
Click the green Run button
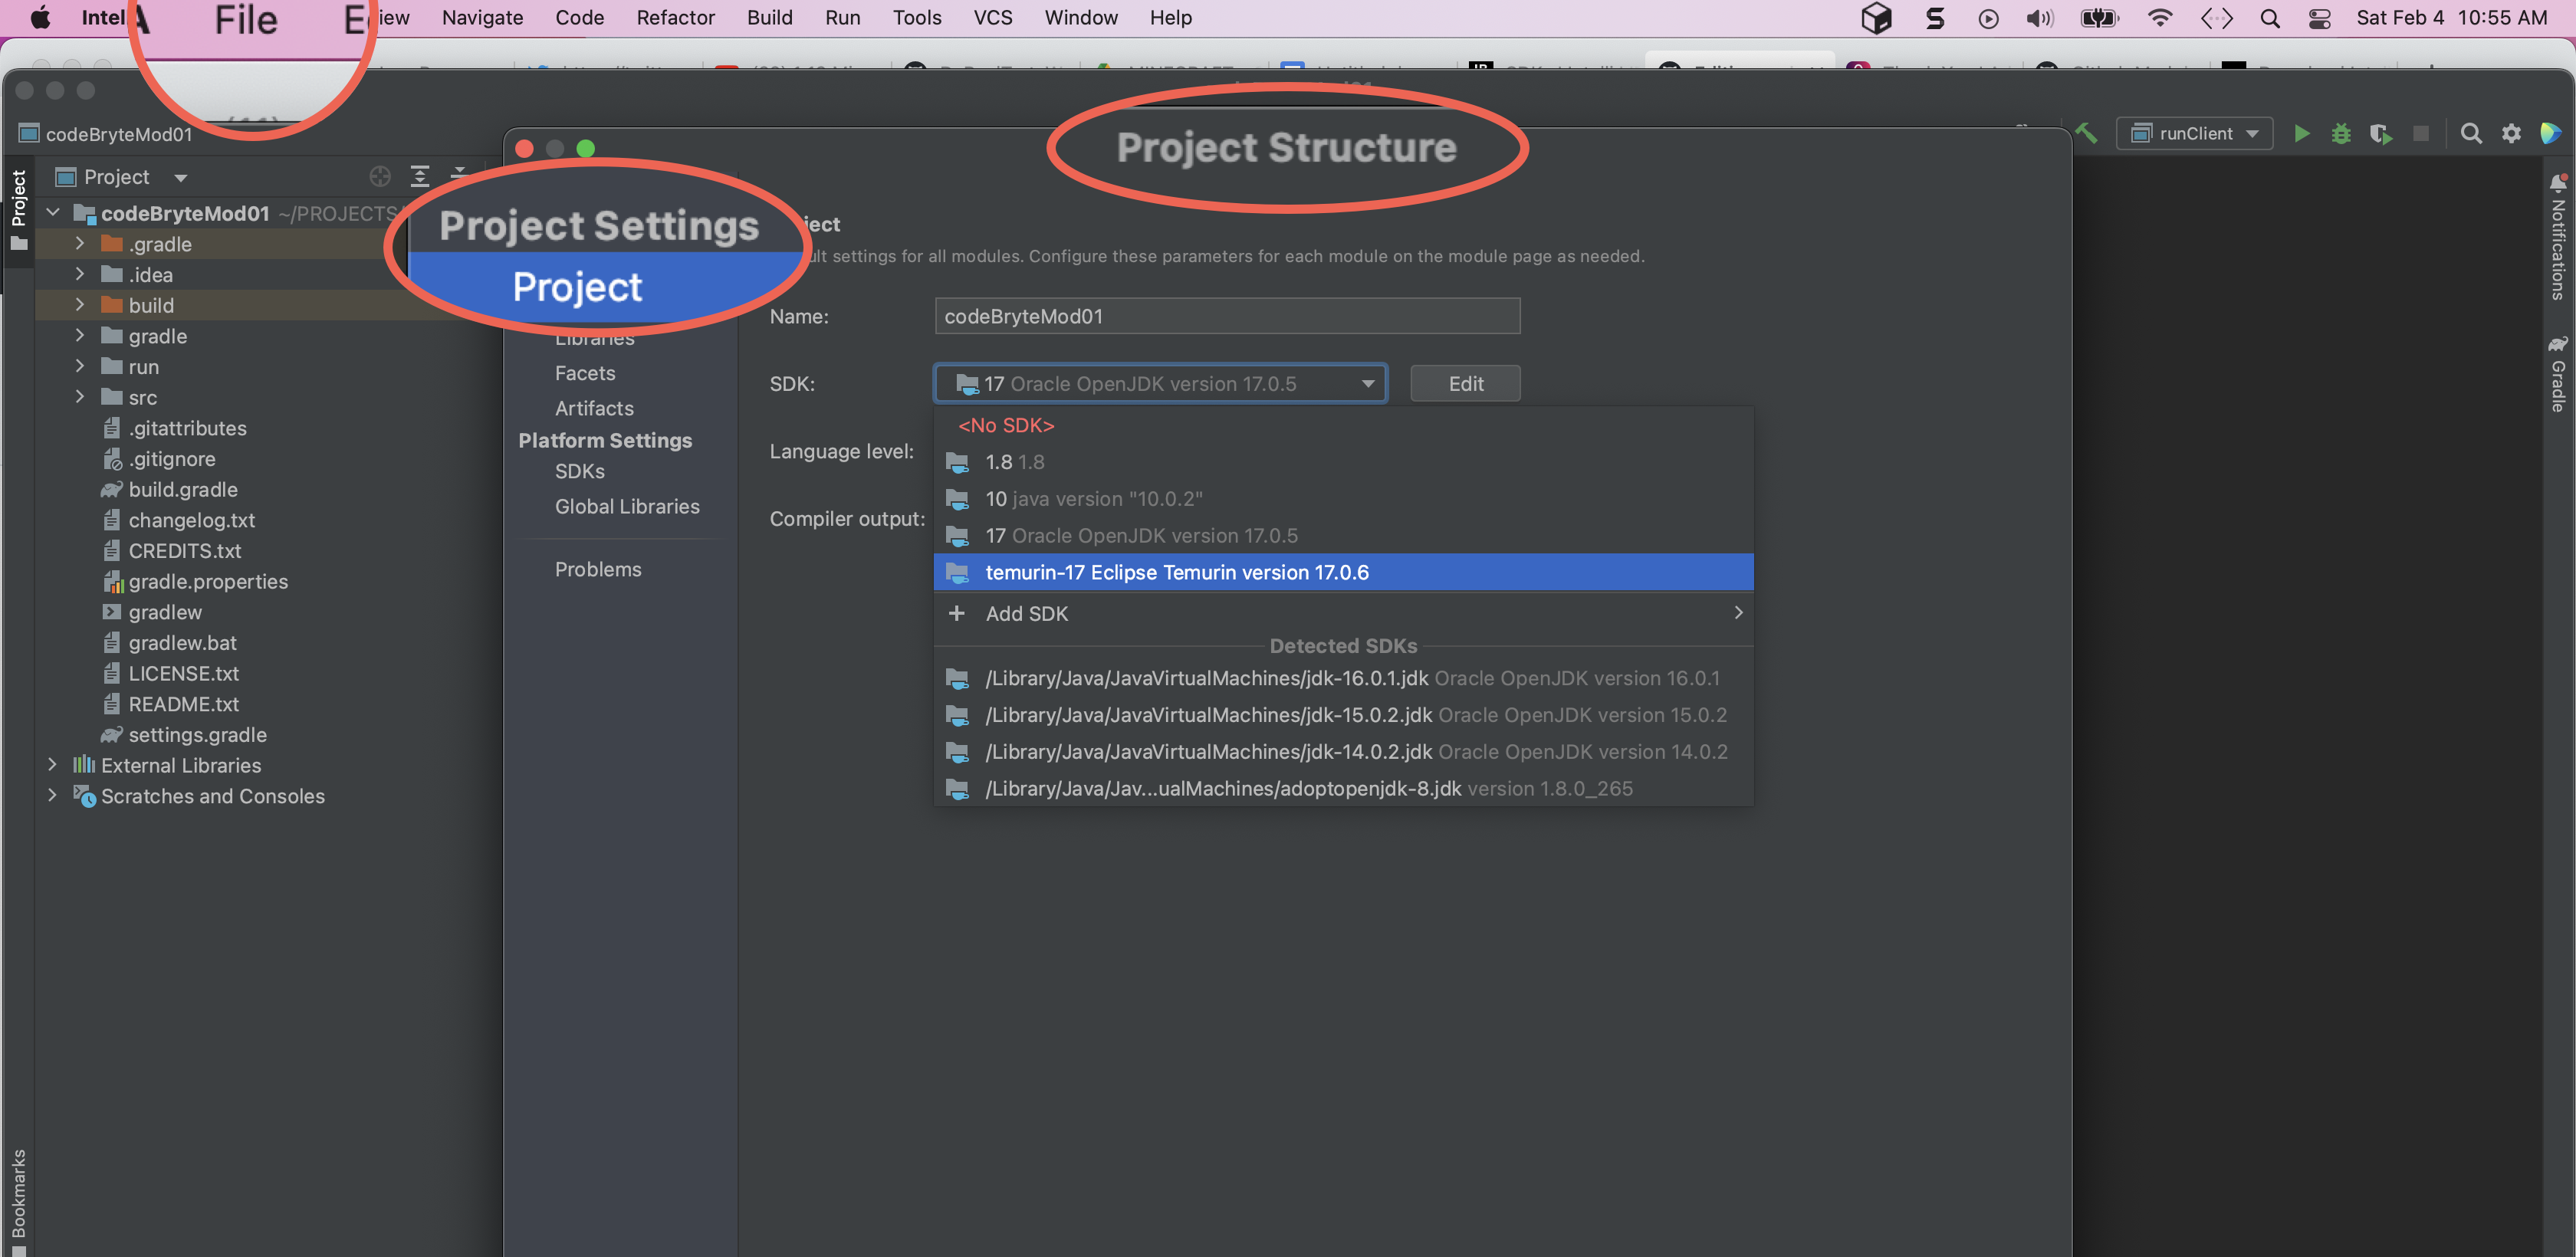pos(2301,134)
